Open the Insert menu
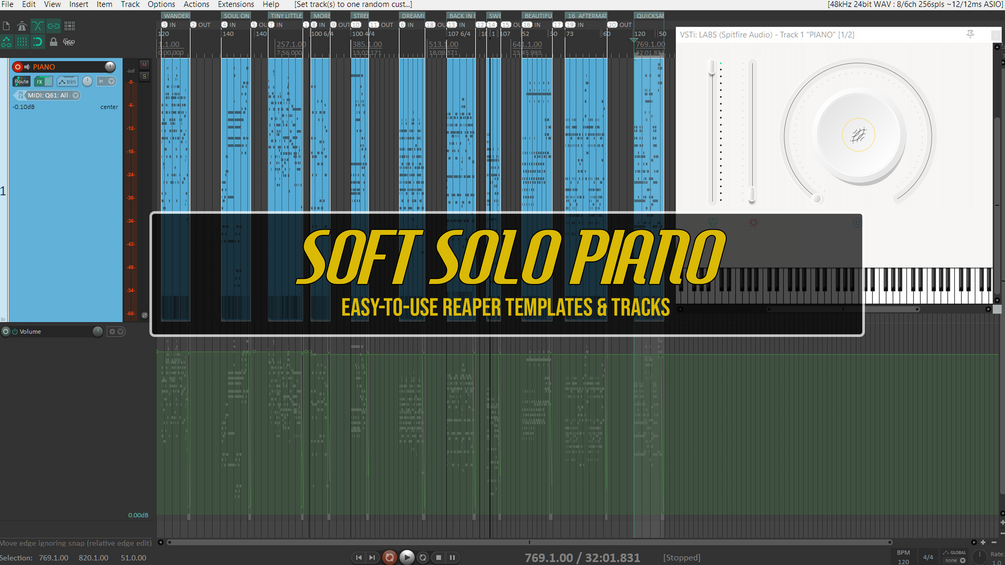Viewport: 1005px width, 565px height. 79,4
